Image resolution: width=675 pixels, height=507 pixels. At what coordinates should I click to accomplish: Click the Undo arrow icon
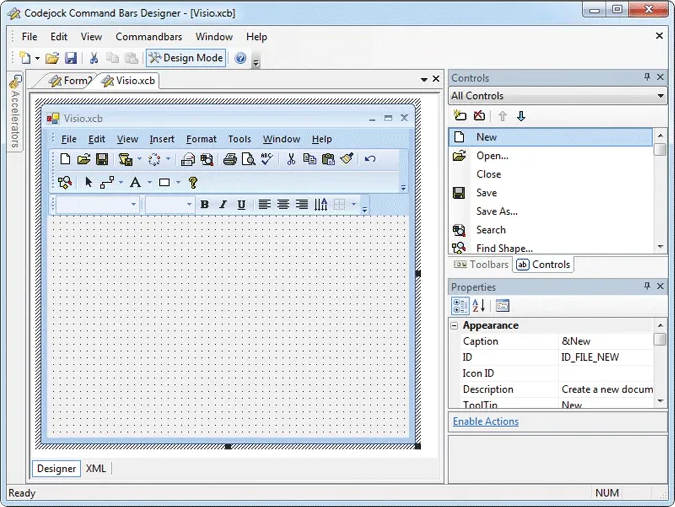pyautogui.click(x=370, y=159)
